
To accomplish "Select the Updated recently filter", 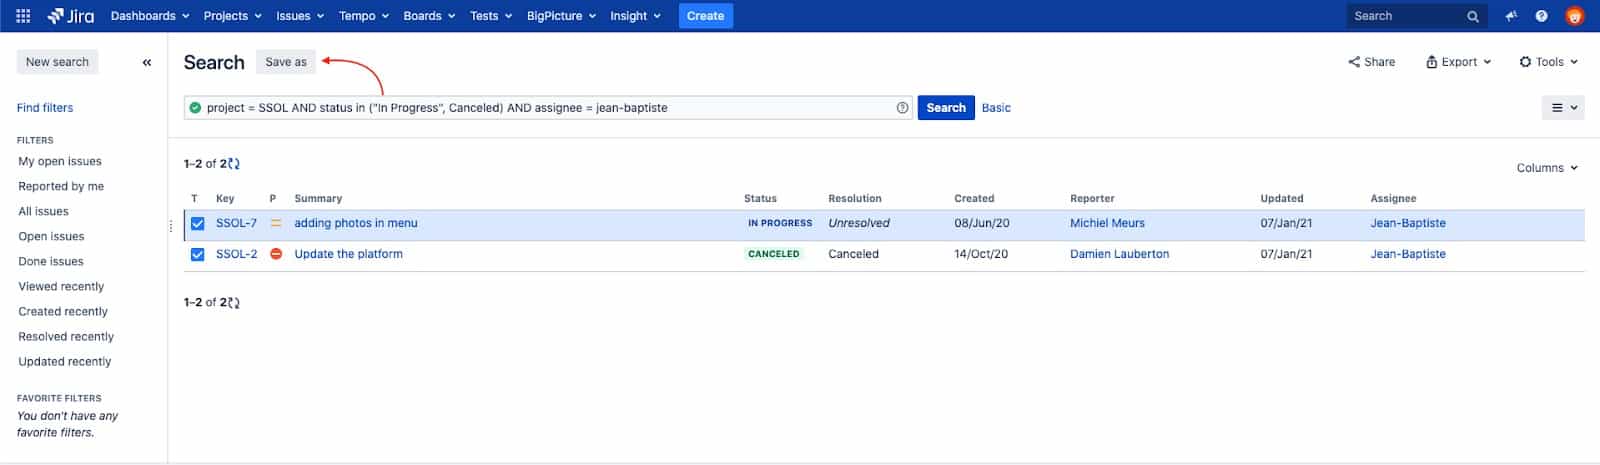I will pyautogui.click(x=65, y=361).
